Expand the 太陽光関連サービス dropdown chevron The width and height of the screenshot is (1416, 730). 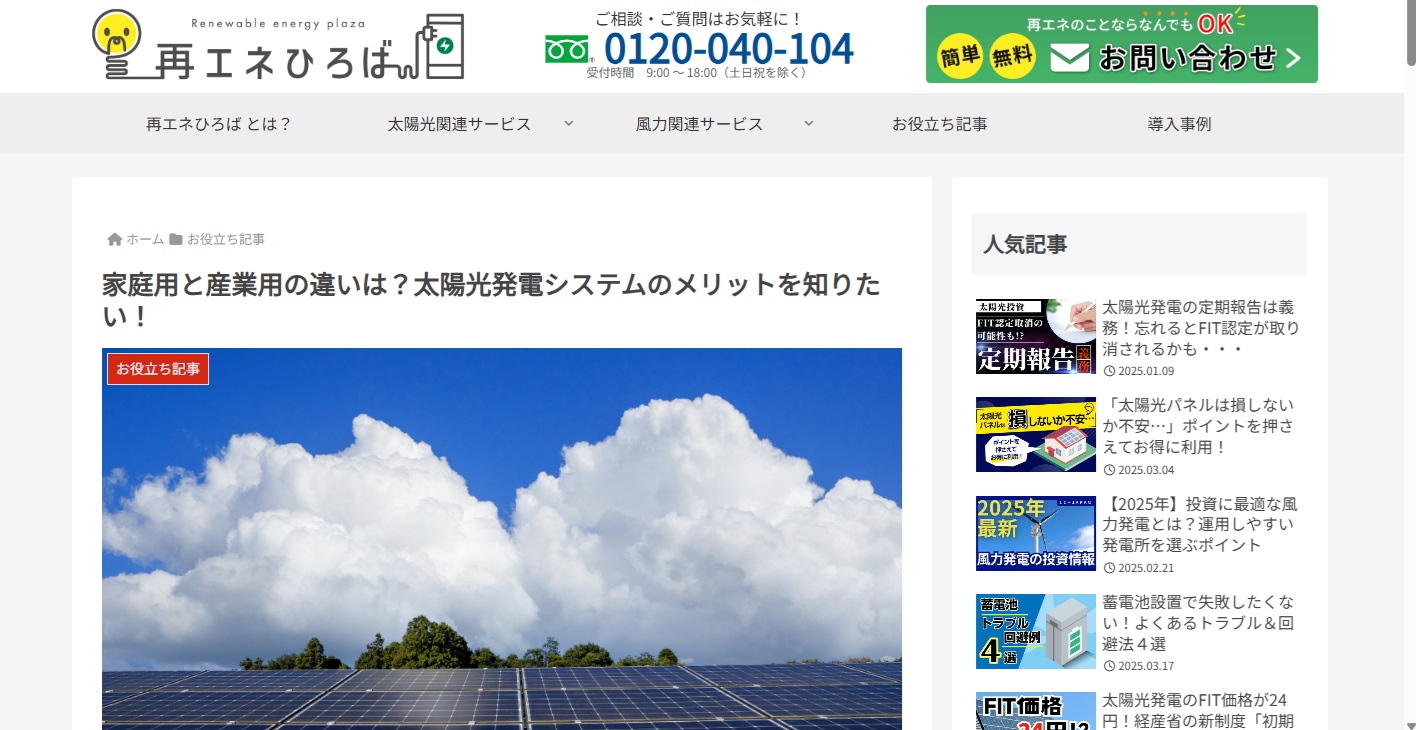(568, 123)
